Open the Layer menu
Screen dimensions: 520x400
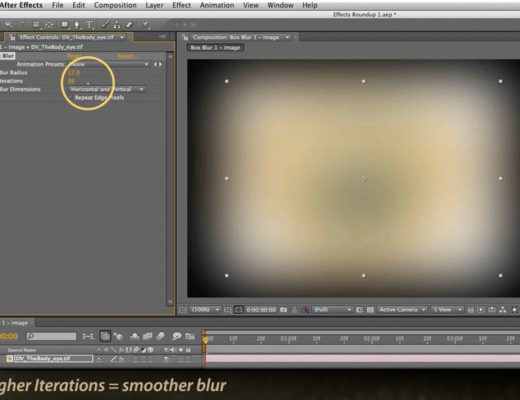pyautogui.click(x=154, y=5)
